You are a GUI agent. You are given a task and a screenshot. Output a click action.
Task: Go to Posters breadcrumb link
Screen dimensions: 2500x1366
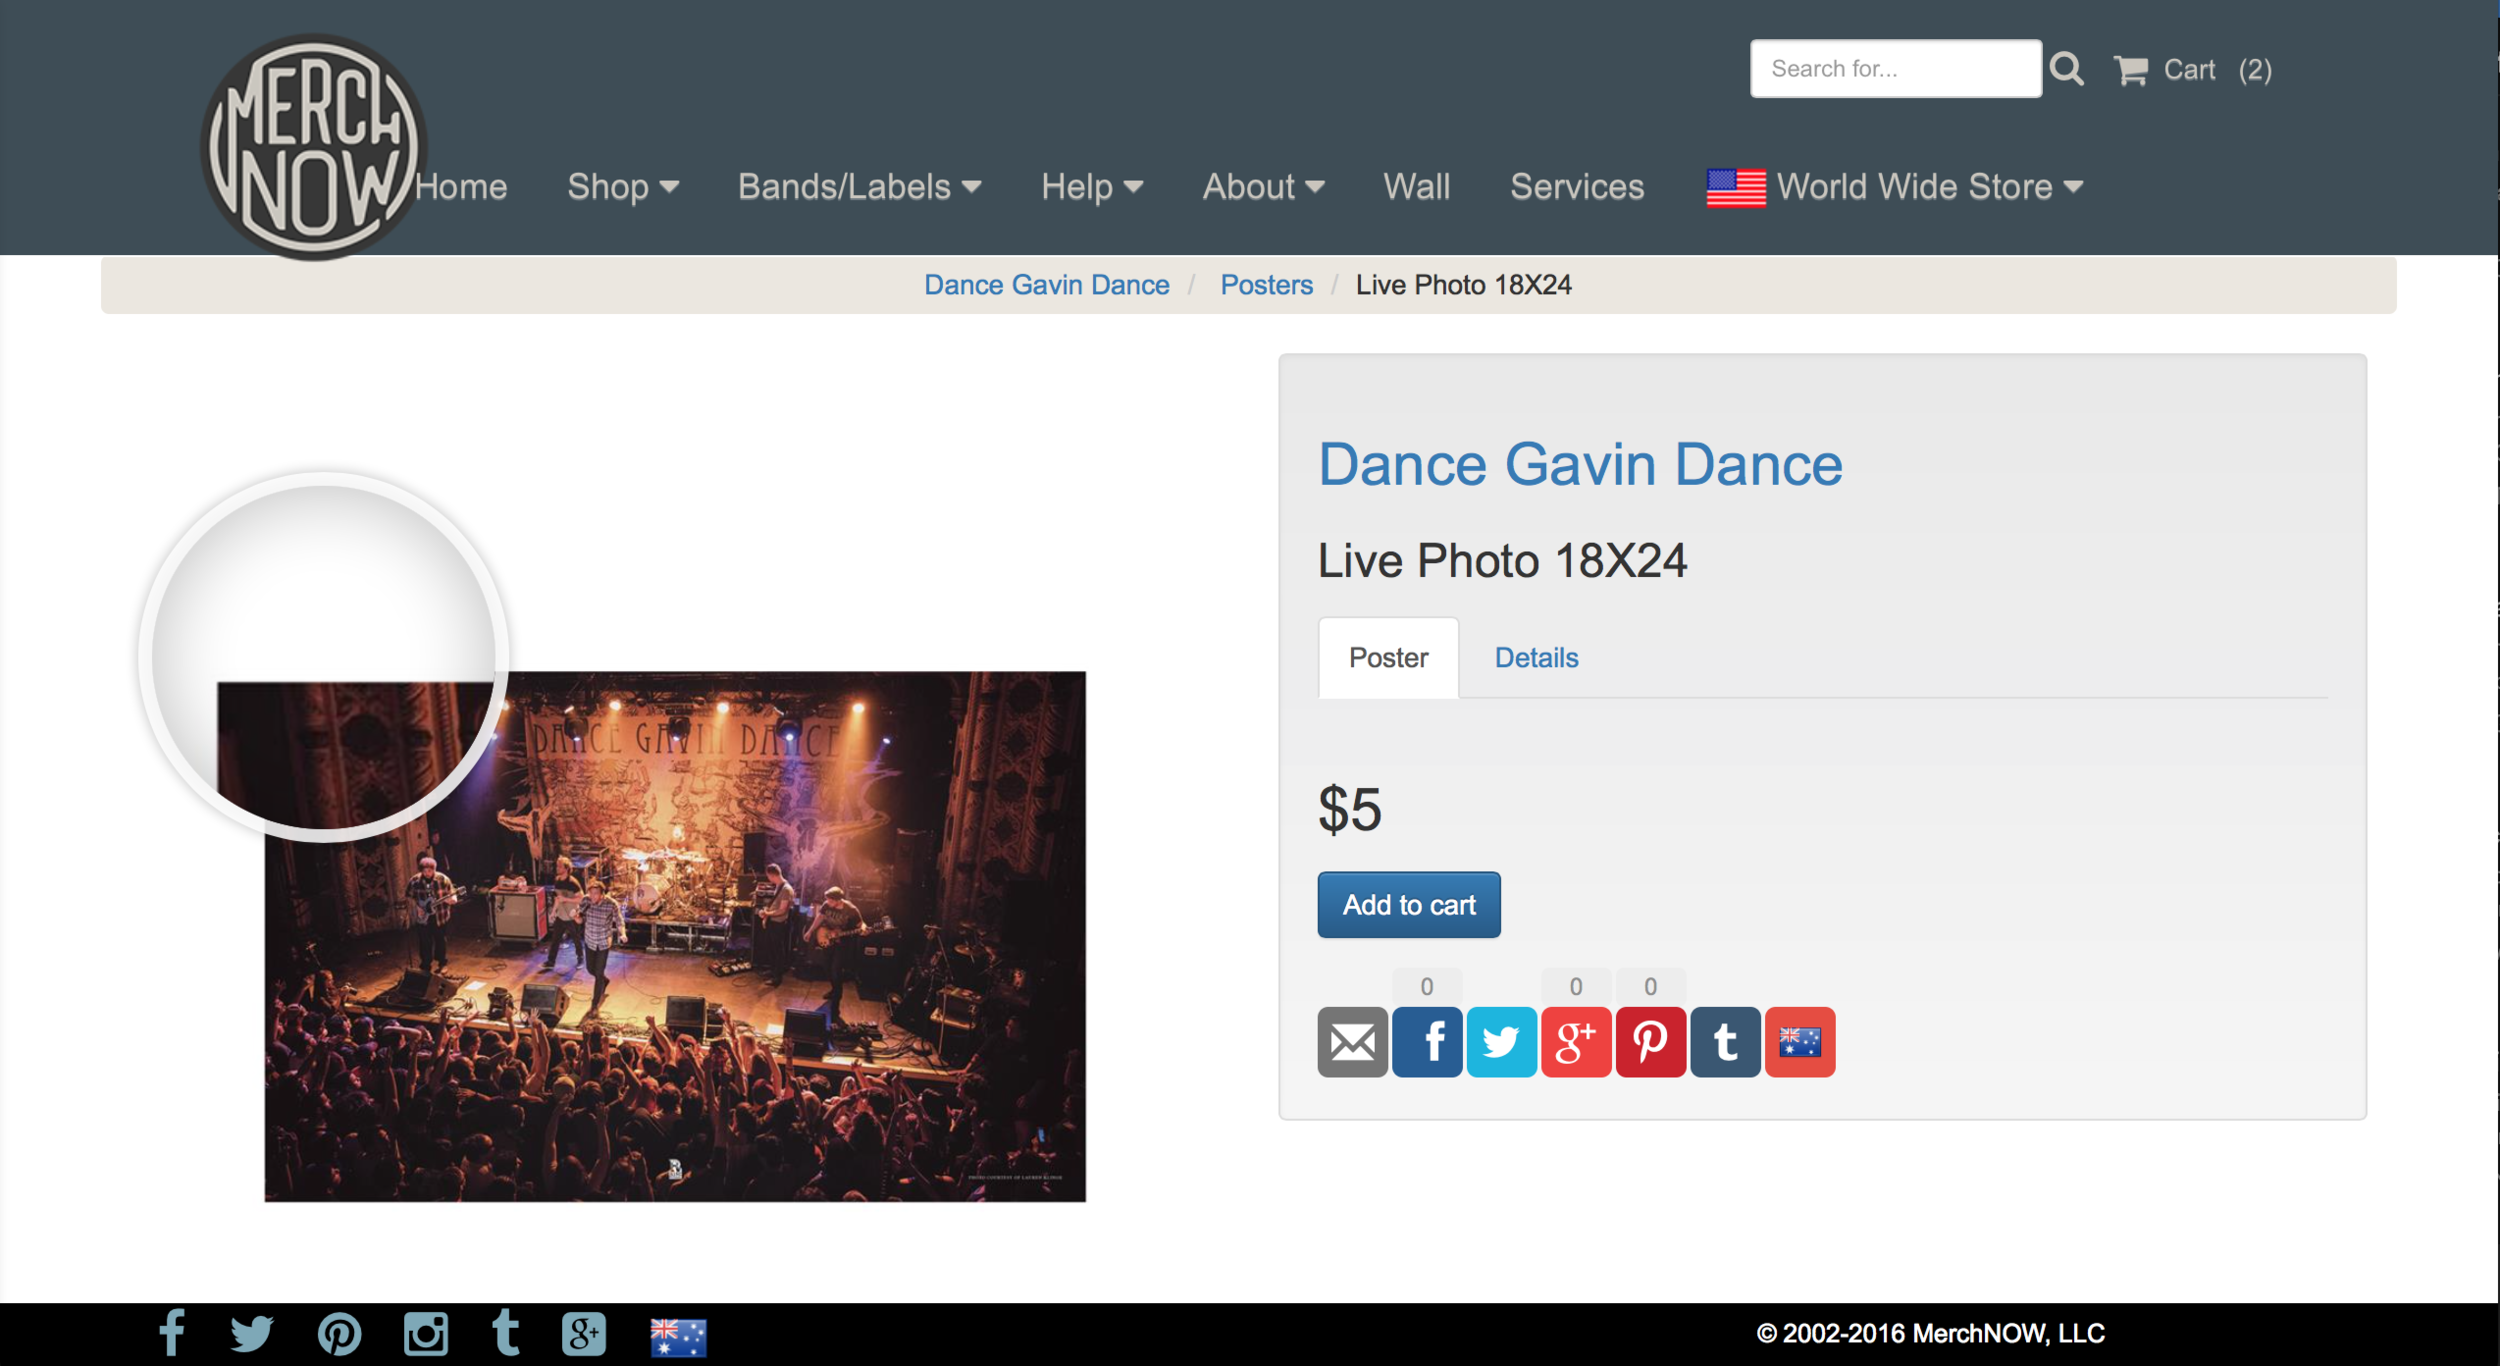1266,285
